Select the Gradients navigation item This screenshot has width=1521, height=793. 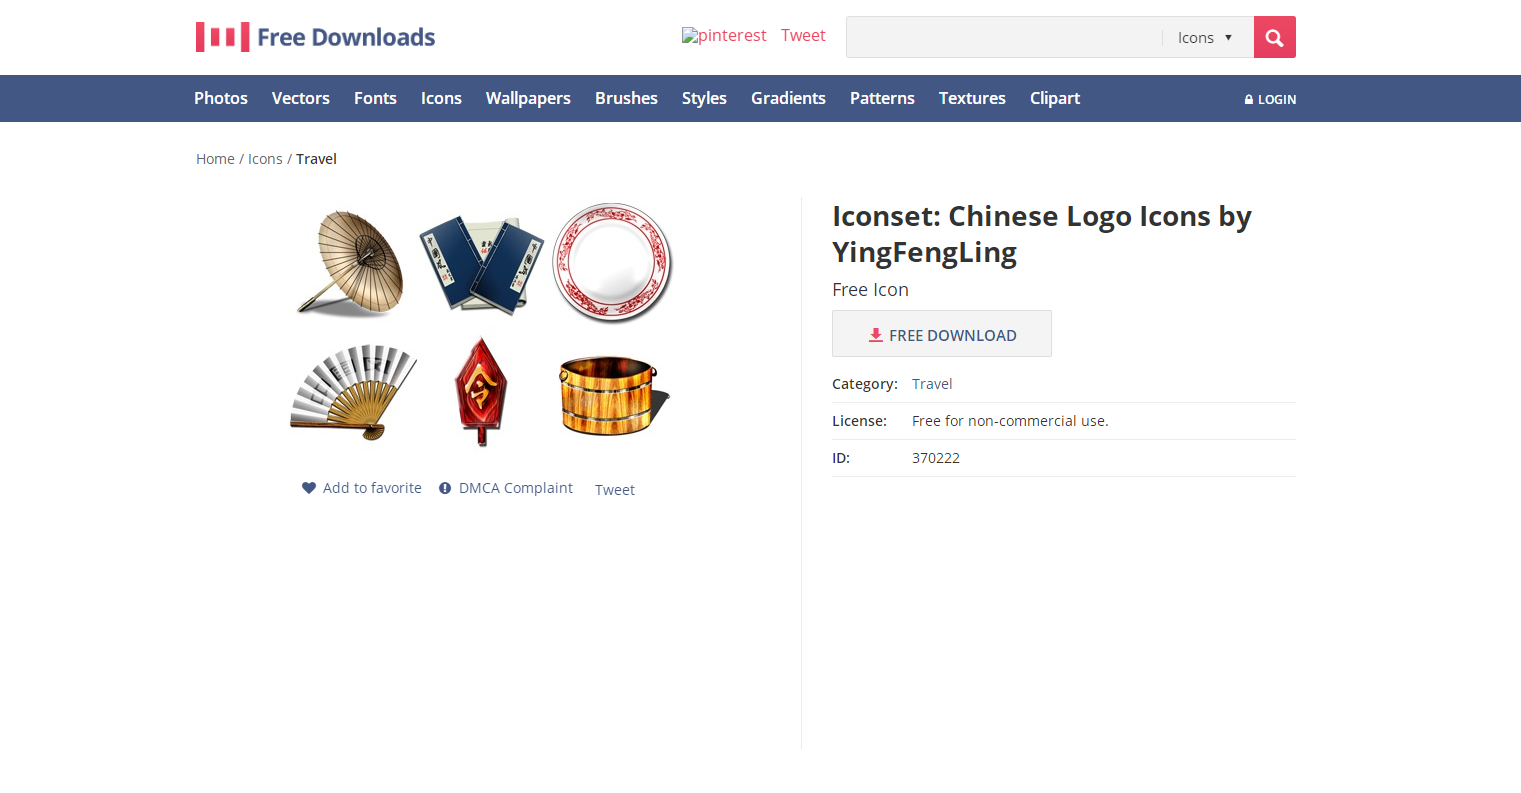(x=788, y=98)
